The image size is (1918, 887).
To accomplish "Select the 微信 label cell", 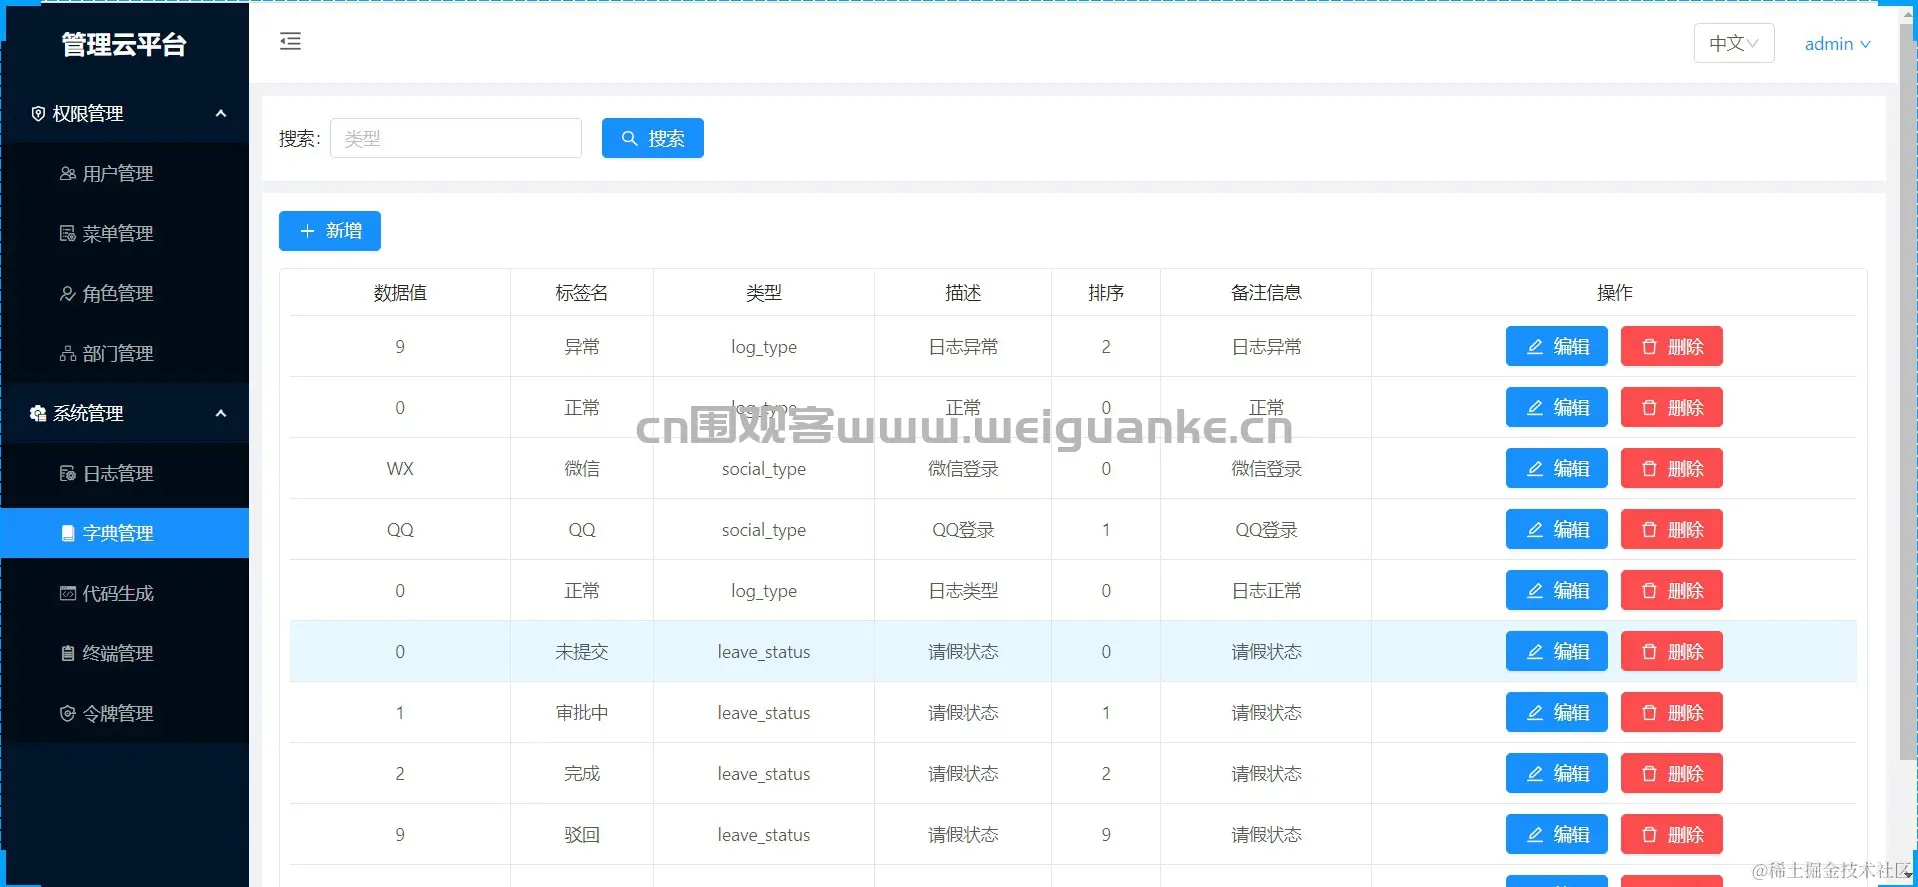I will (x=582, y=469).
